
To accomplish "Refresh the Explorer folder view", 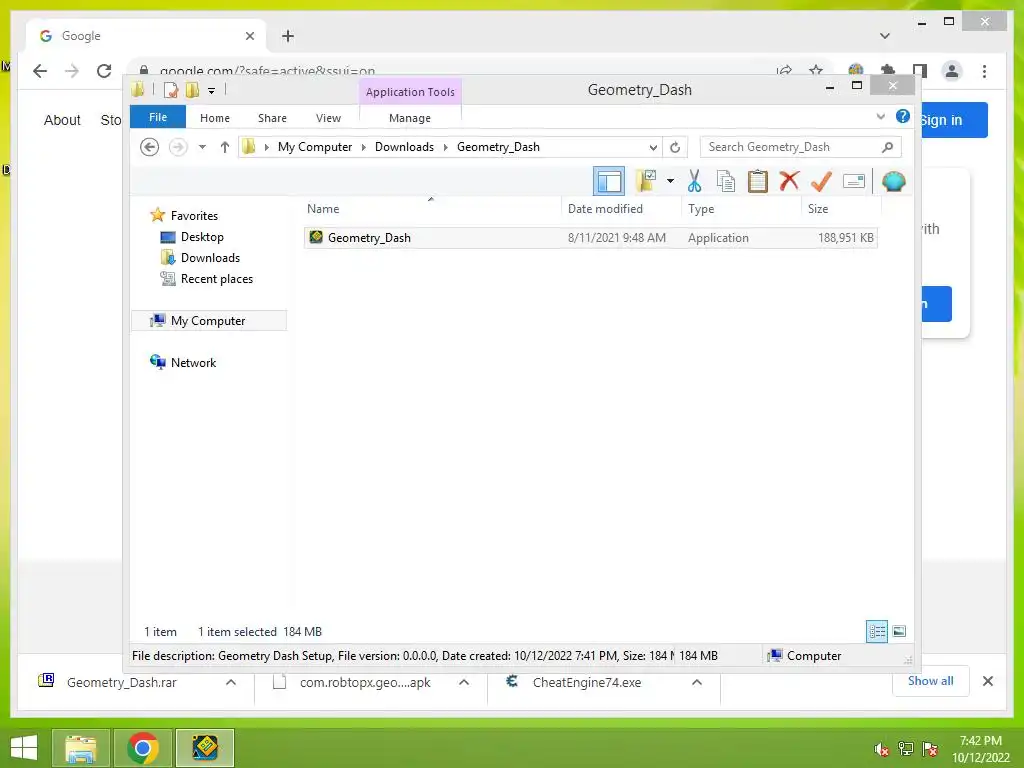I will pyautogui.click(x=675, y=148).
